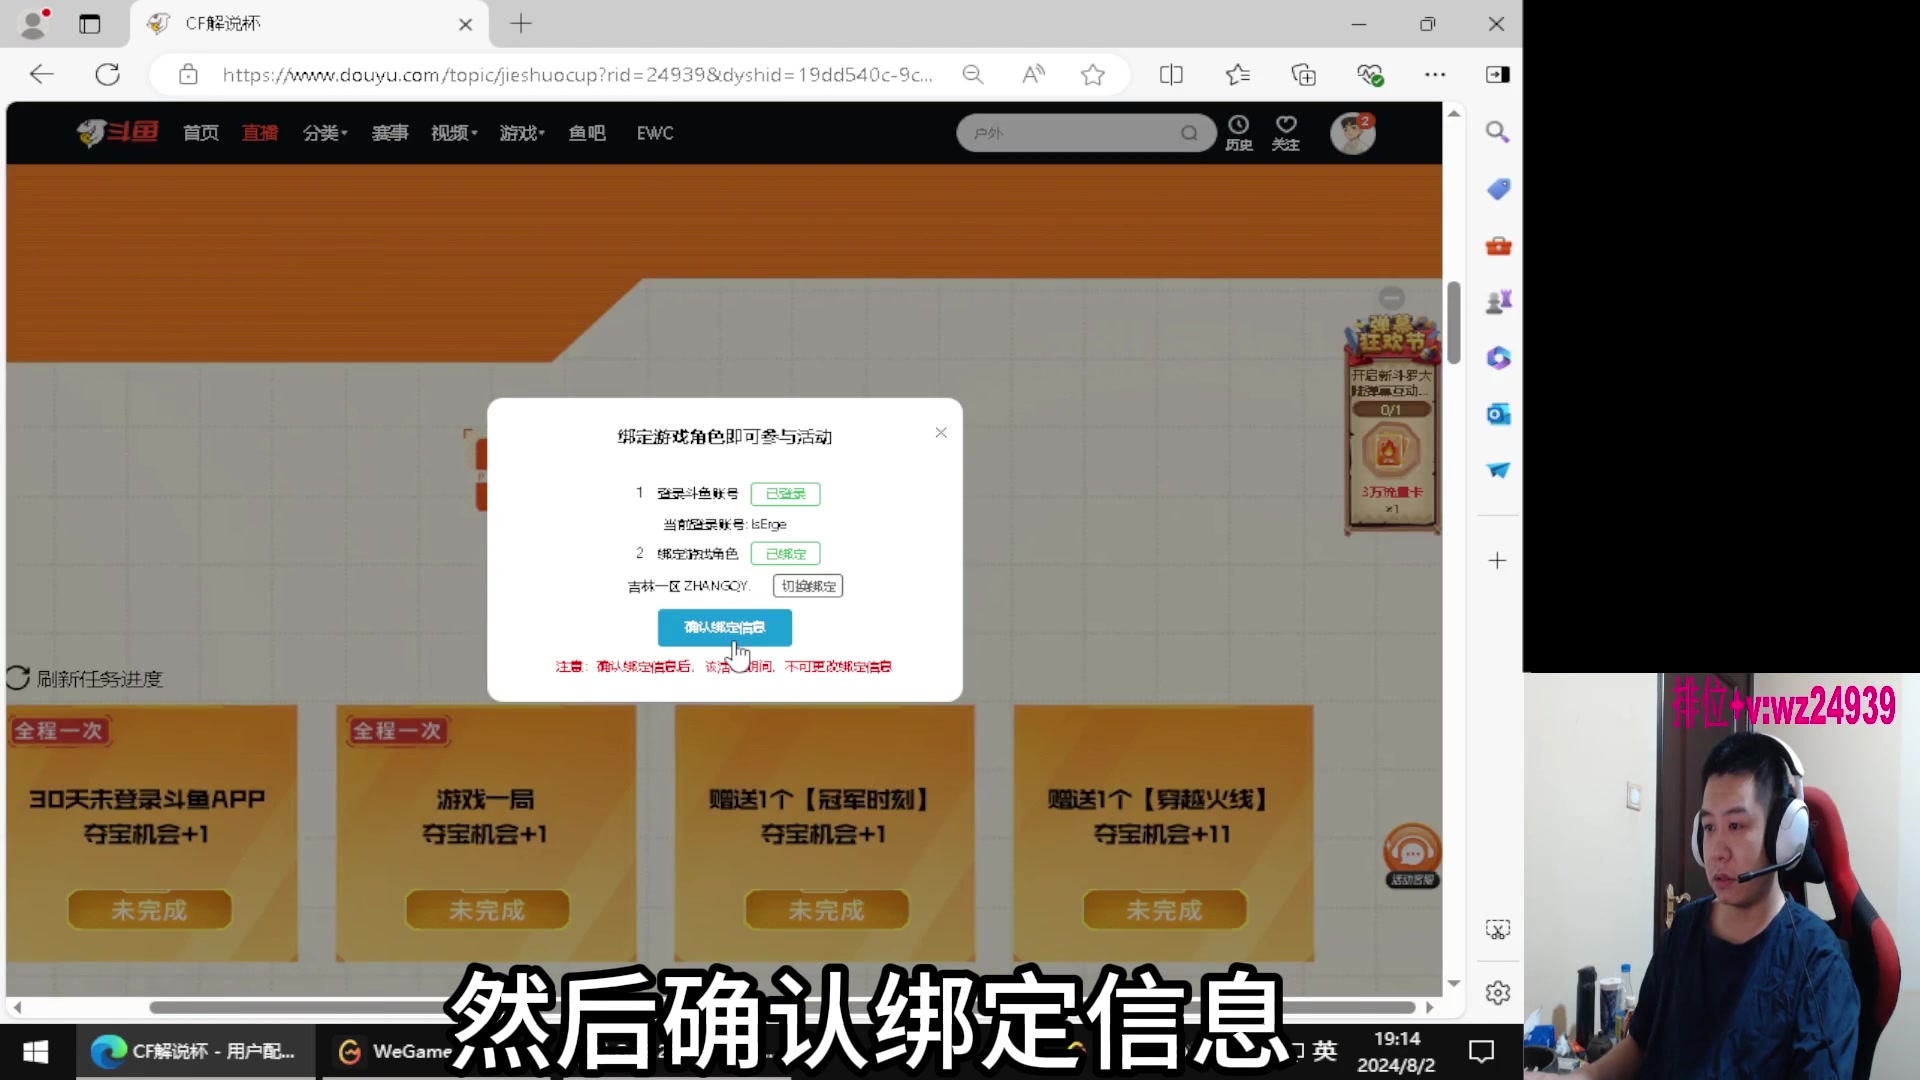Open the 鱼吧 navigation item
This screenshot has height=1080, width=1920.
coord(587,132)
